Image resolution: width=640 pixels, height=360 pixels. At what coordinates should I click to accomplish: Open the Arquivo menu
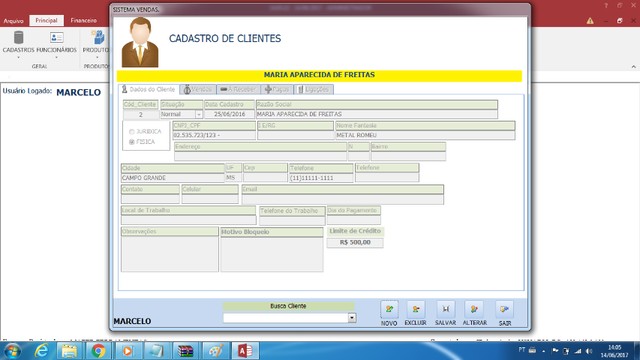point(13,20)
